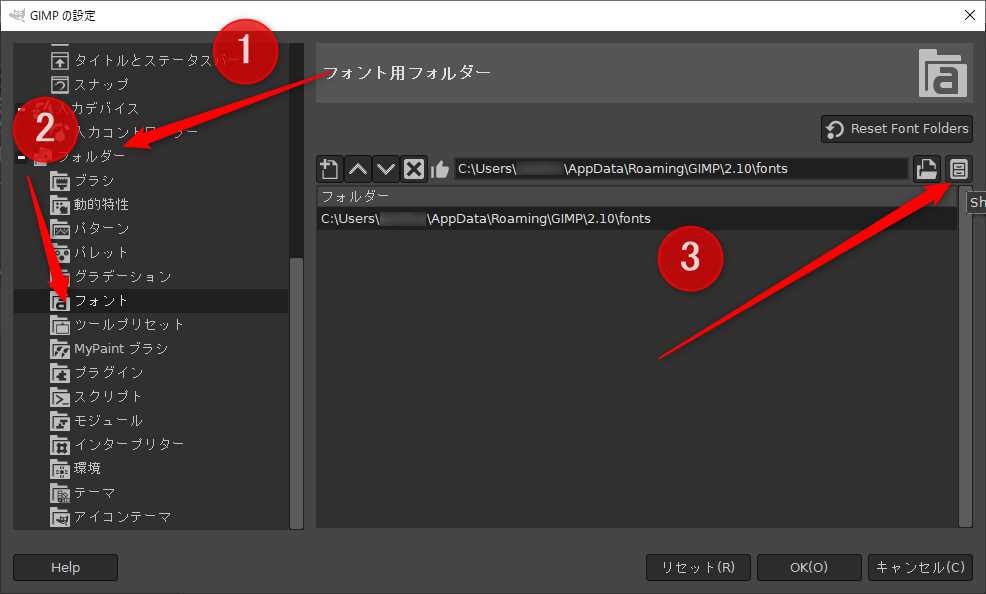986x594 pixels.
Task: Open インタープリター folder settings
Action: coord(117,445)
